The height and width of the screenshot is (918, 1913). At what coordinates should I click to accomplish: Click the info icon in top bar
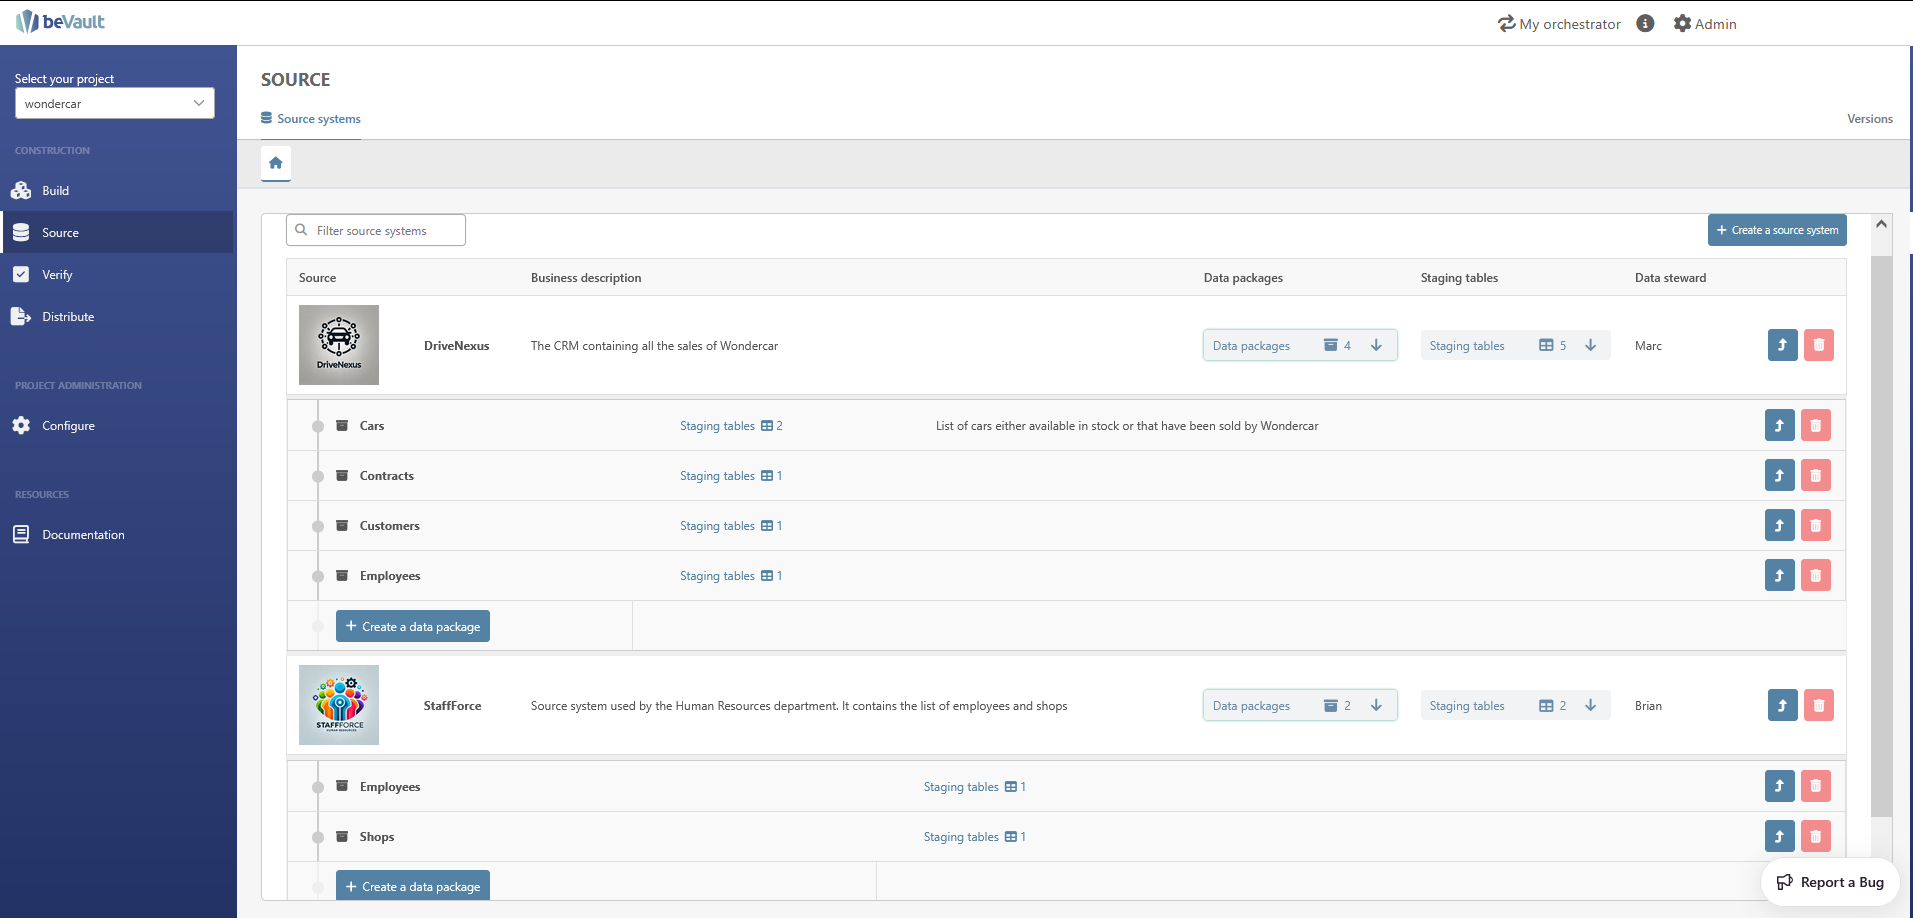pos(1645,23)
